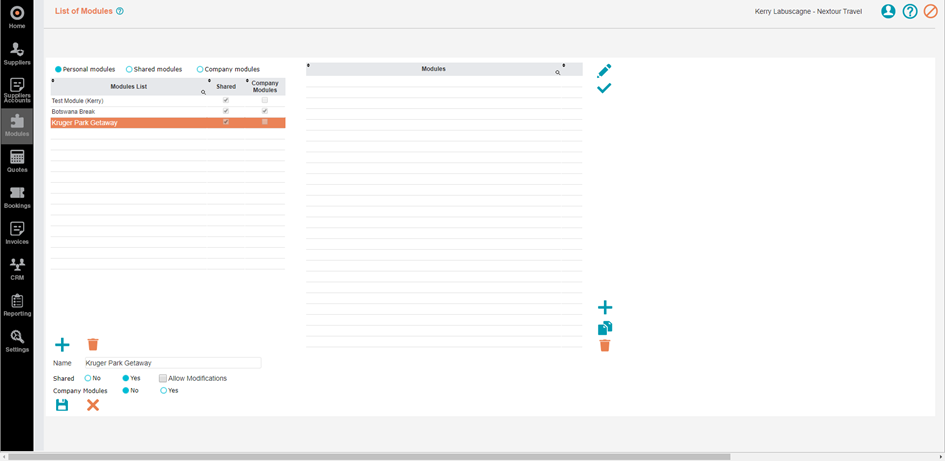
Task: Click the checkmark validate icon
Action: pos(604,88)
